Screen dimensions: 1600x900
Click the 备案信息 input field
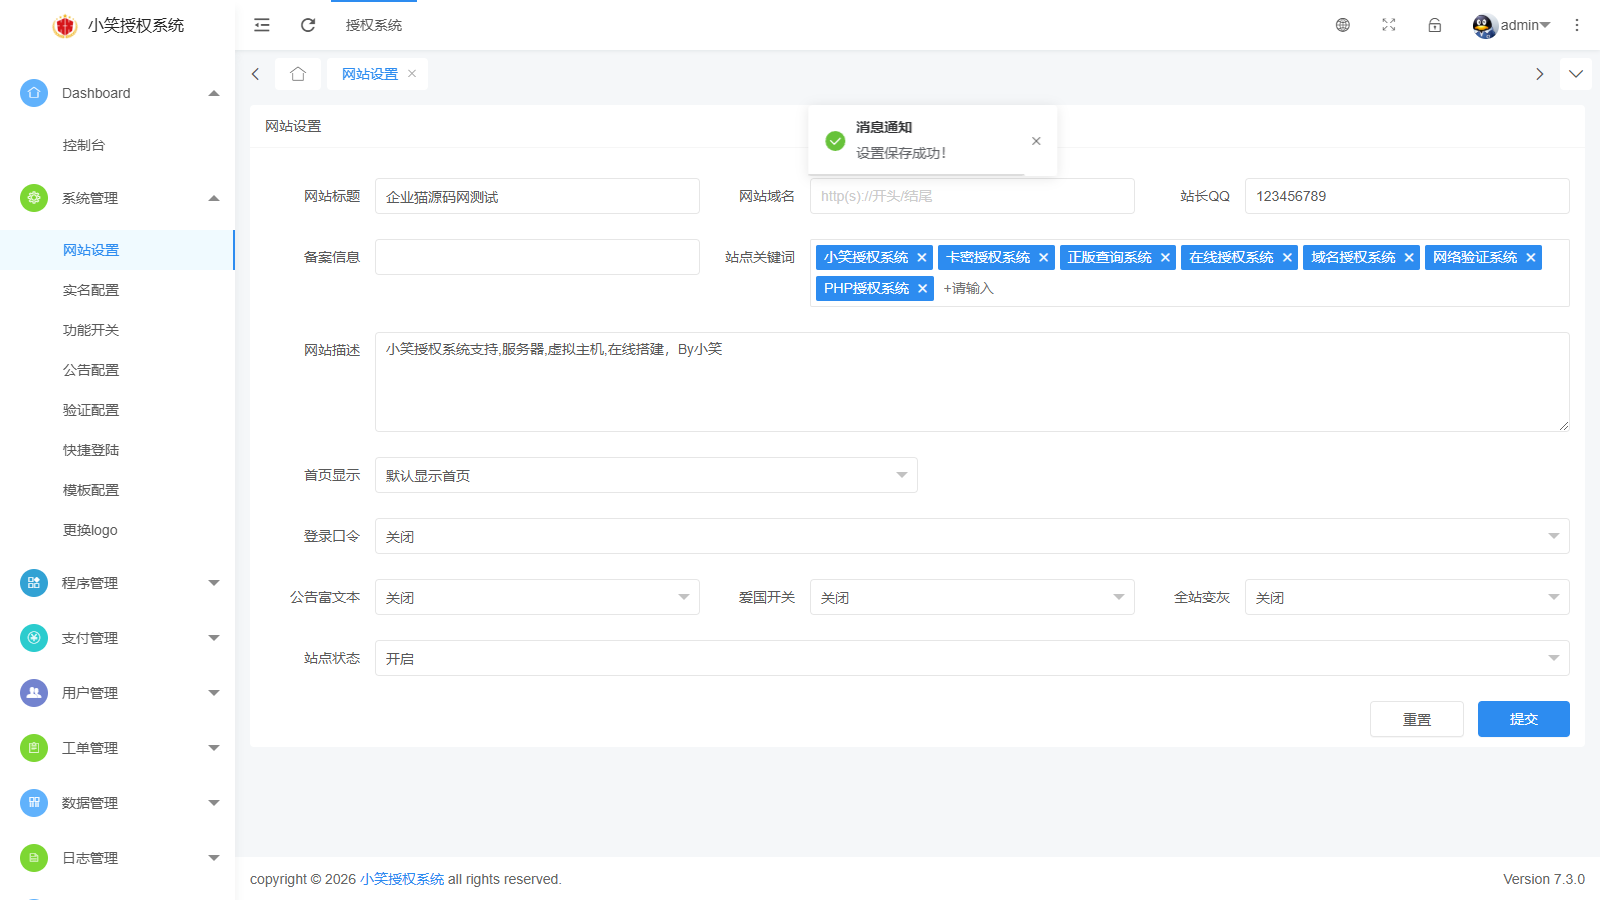537,256
